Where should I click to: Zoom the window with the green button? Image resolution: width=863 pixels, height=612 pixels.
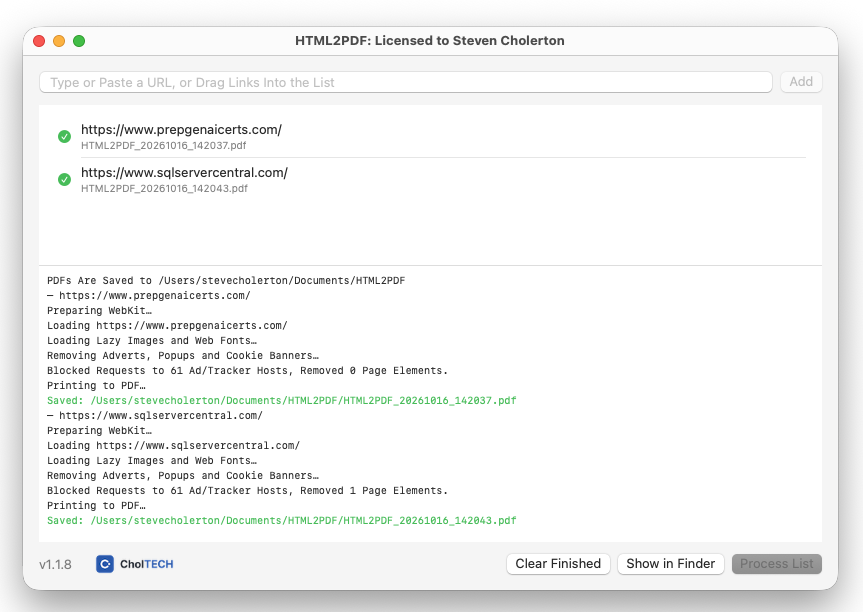79,41
